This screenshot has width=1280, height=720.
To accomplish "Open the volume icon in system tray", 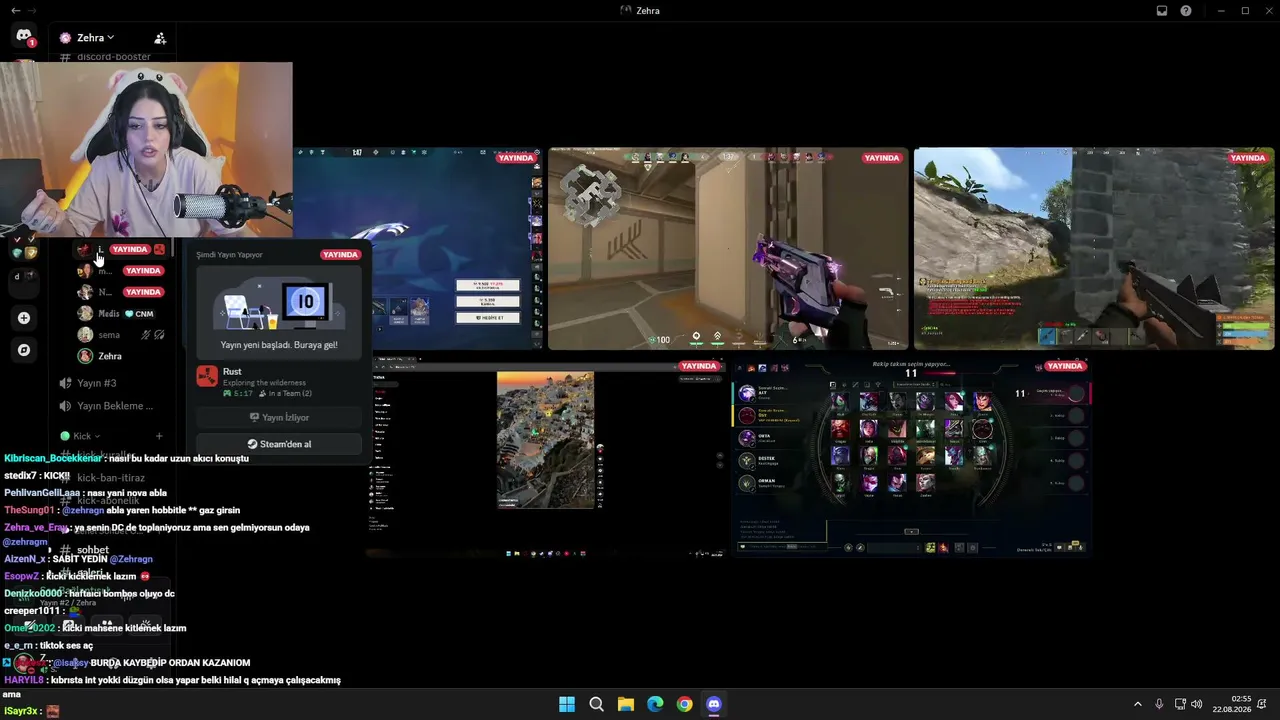I will (x=1197, y=704).
